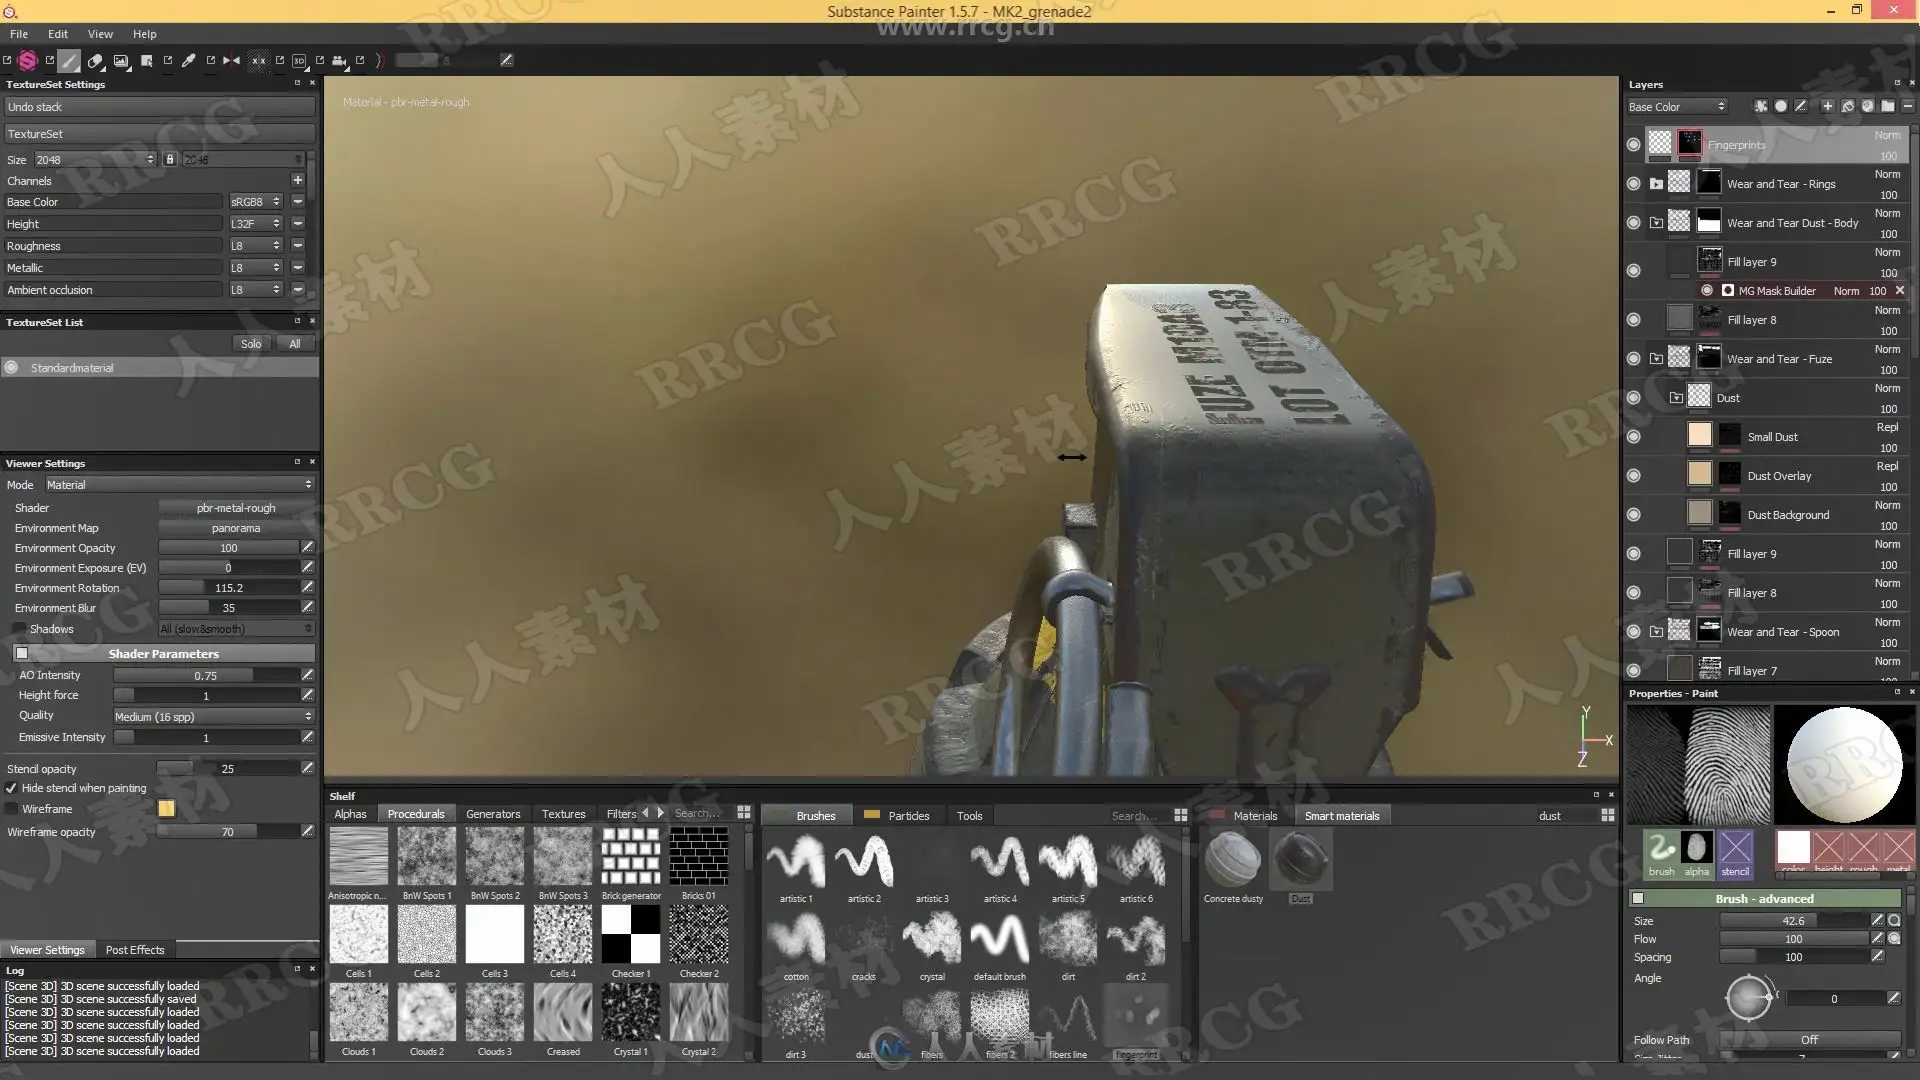Screen dimensions: 1920x1080
Task: Click the camera icon in toolbar
Action: click(339, 61)
